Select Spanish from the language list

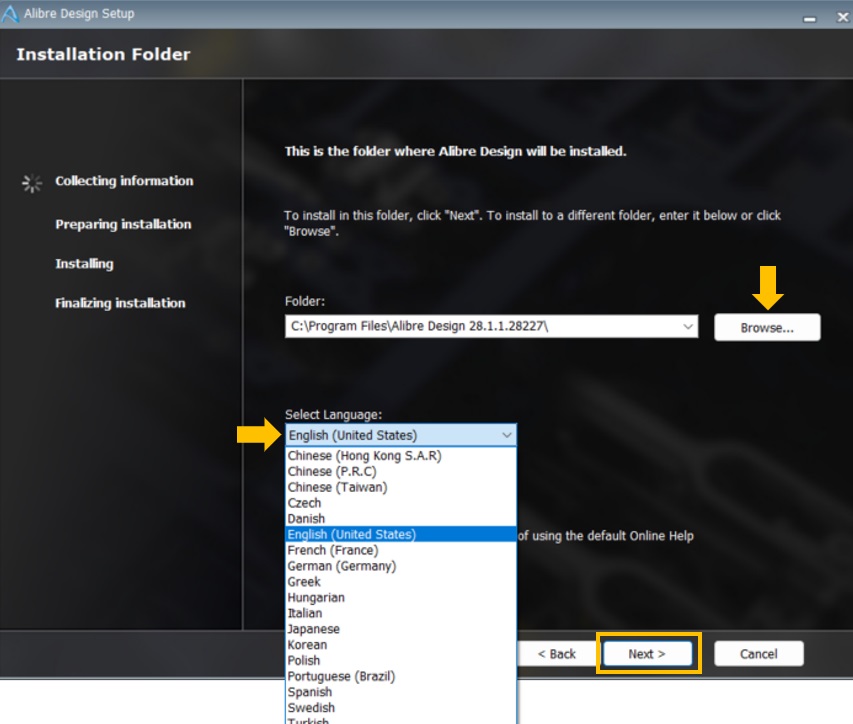[309, 692]
